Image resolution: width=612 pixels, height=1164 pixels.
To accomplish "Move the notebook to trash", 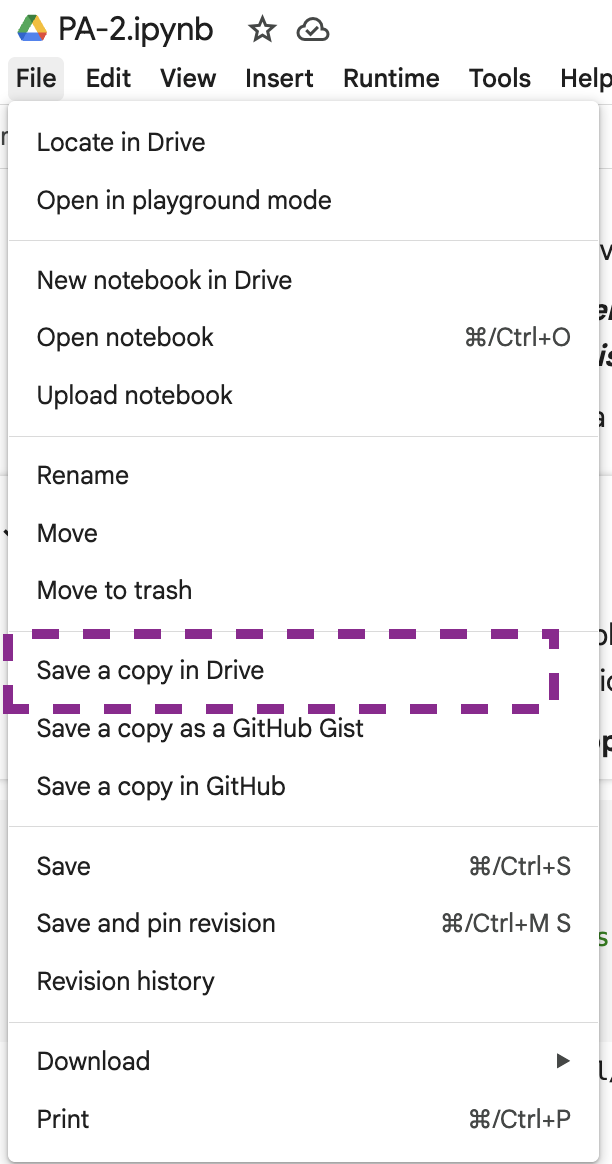I will (x=113, y=591).
